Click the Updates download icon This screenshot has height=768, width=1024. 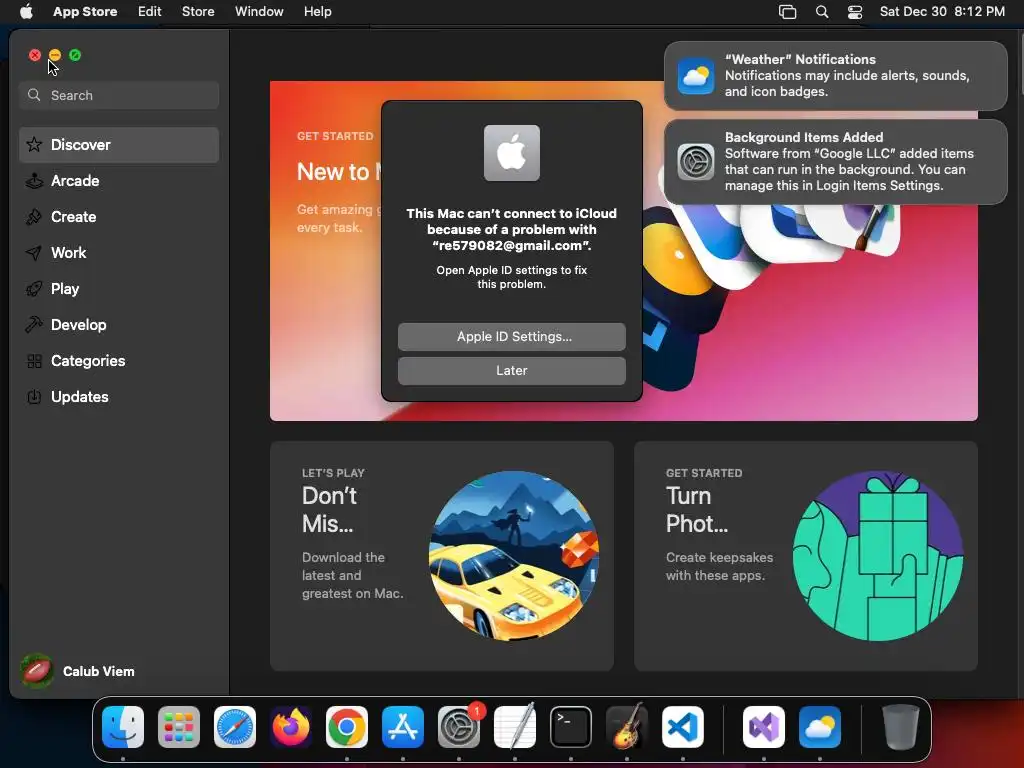[x=34, y=396]
